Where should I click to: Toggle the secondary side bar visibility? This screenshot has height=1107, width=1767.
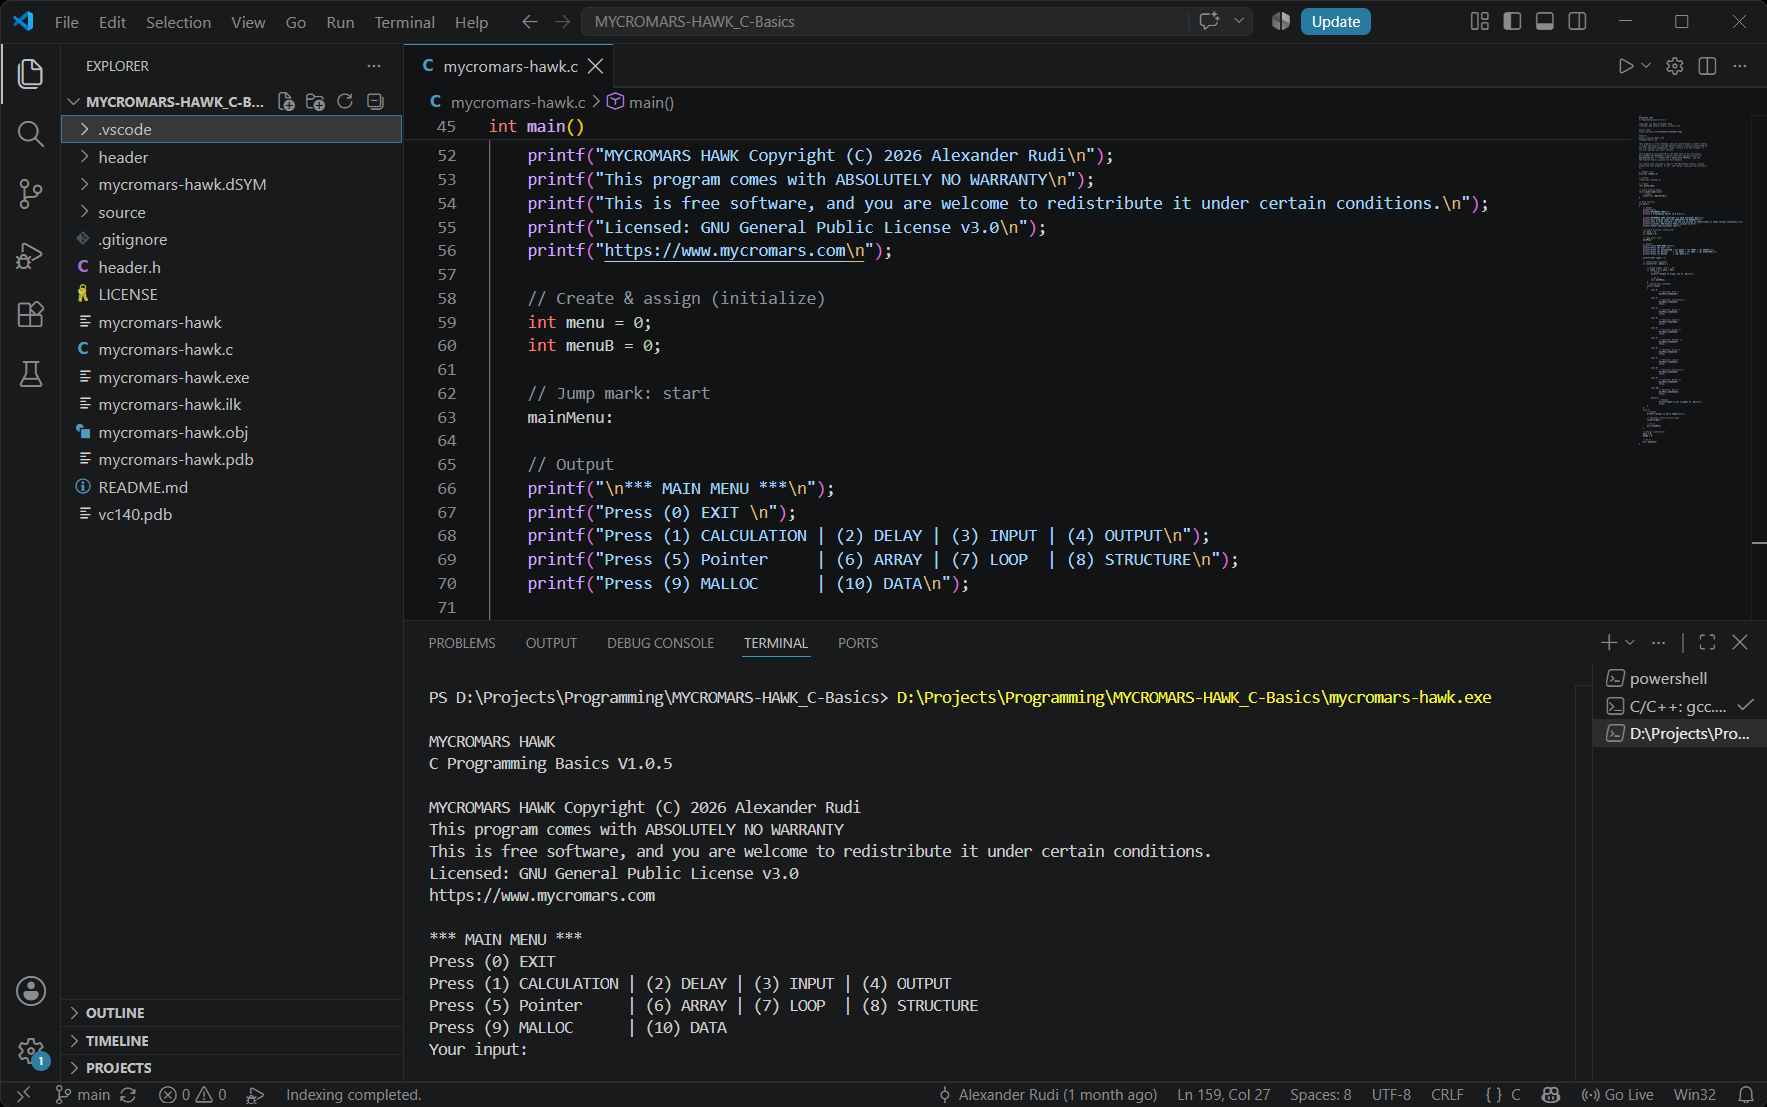tap(1578, 21)
